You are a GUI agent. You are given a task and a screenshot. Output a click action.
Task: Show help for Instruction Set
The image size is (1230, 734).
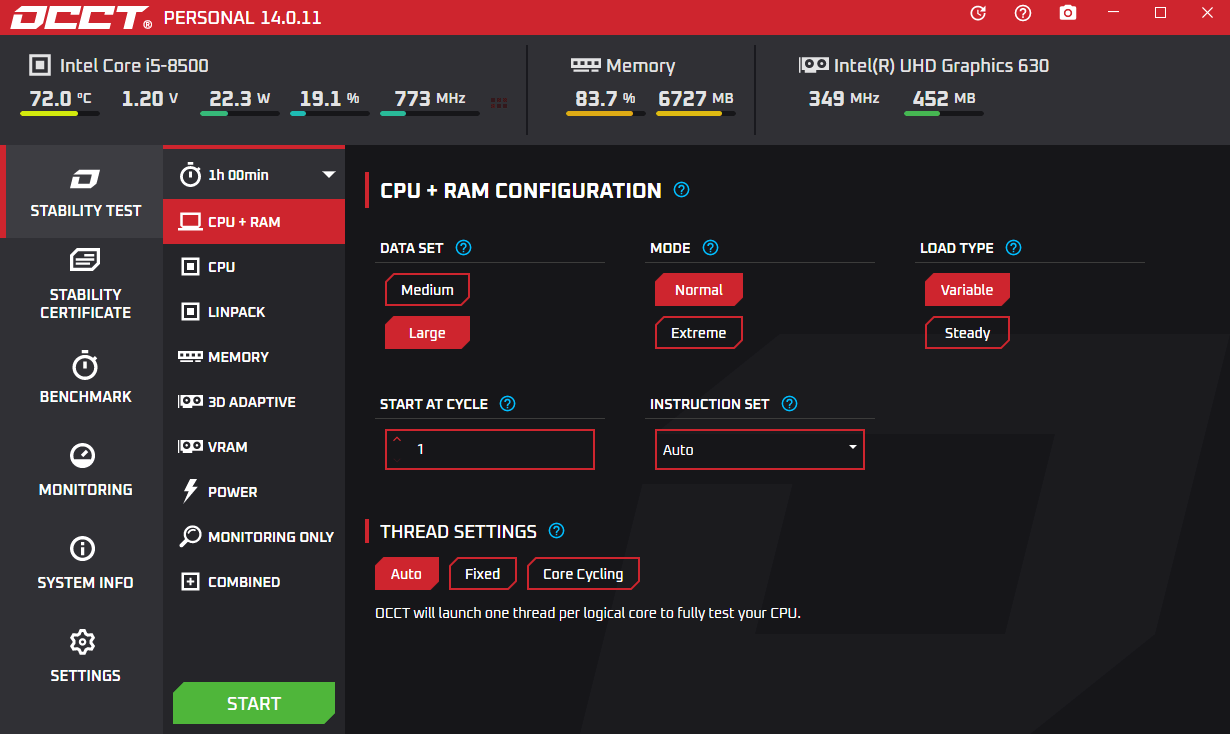789,404
